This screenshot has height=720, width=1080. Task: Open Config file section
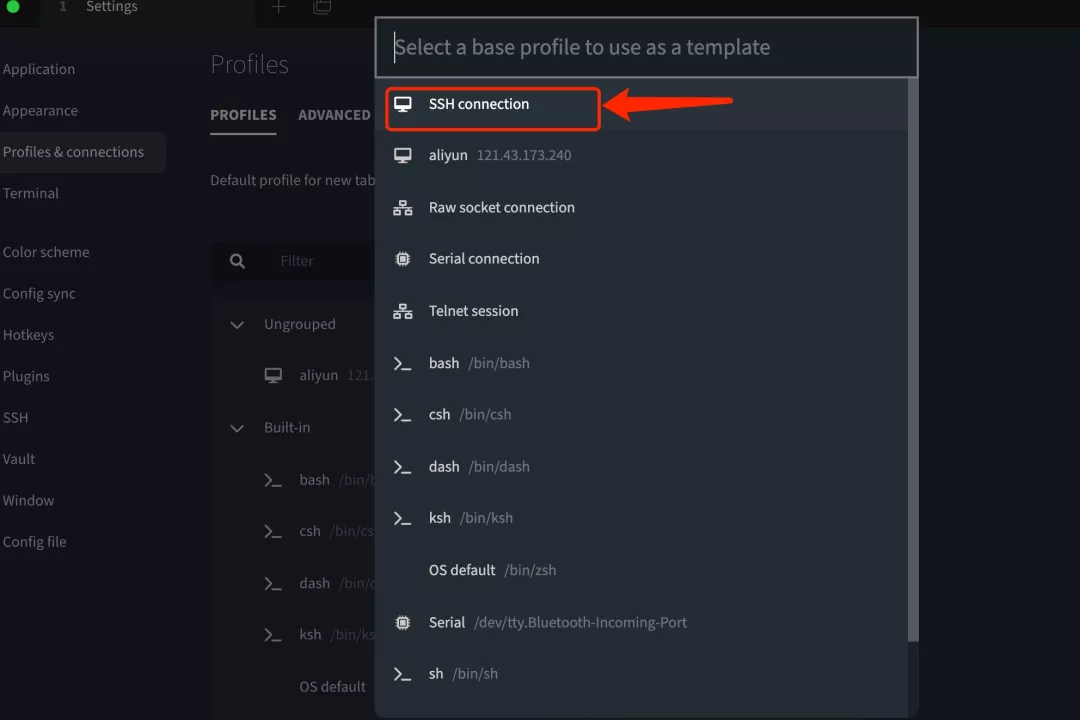pos(34,542)
